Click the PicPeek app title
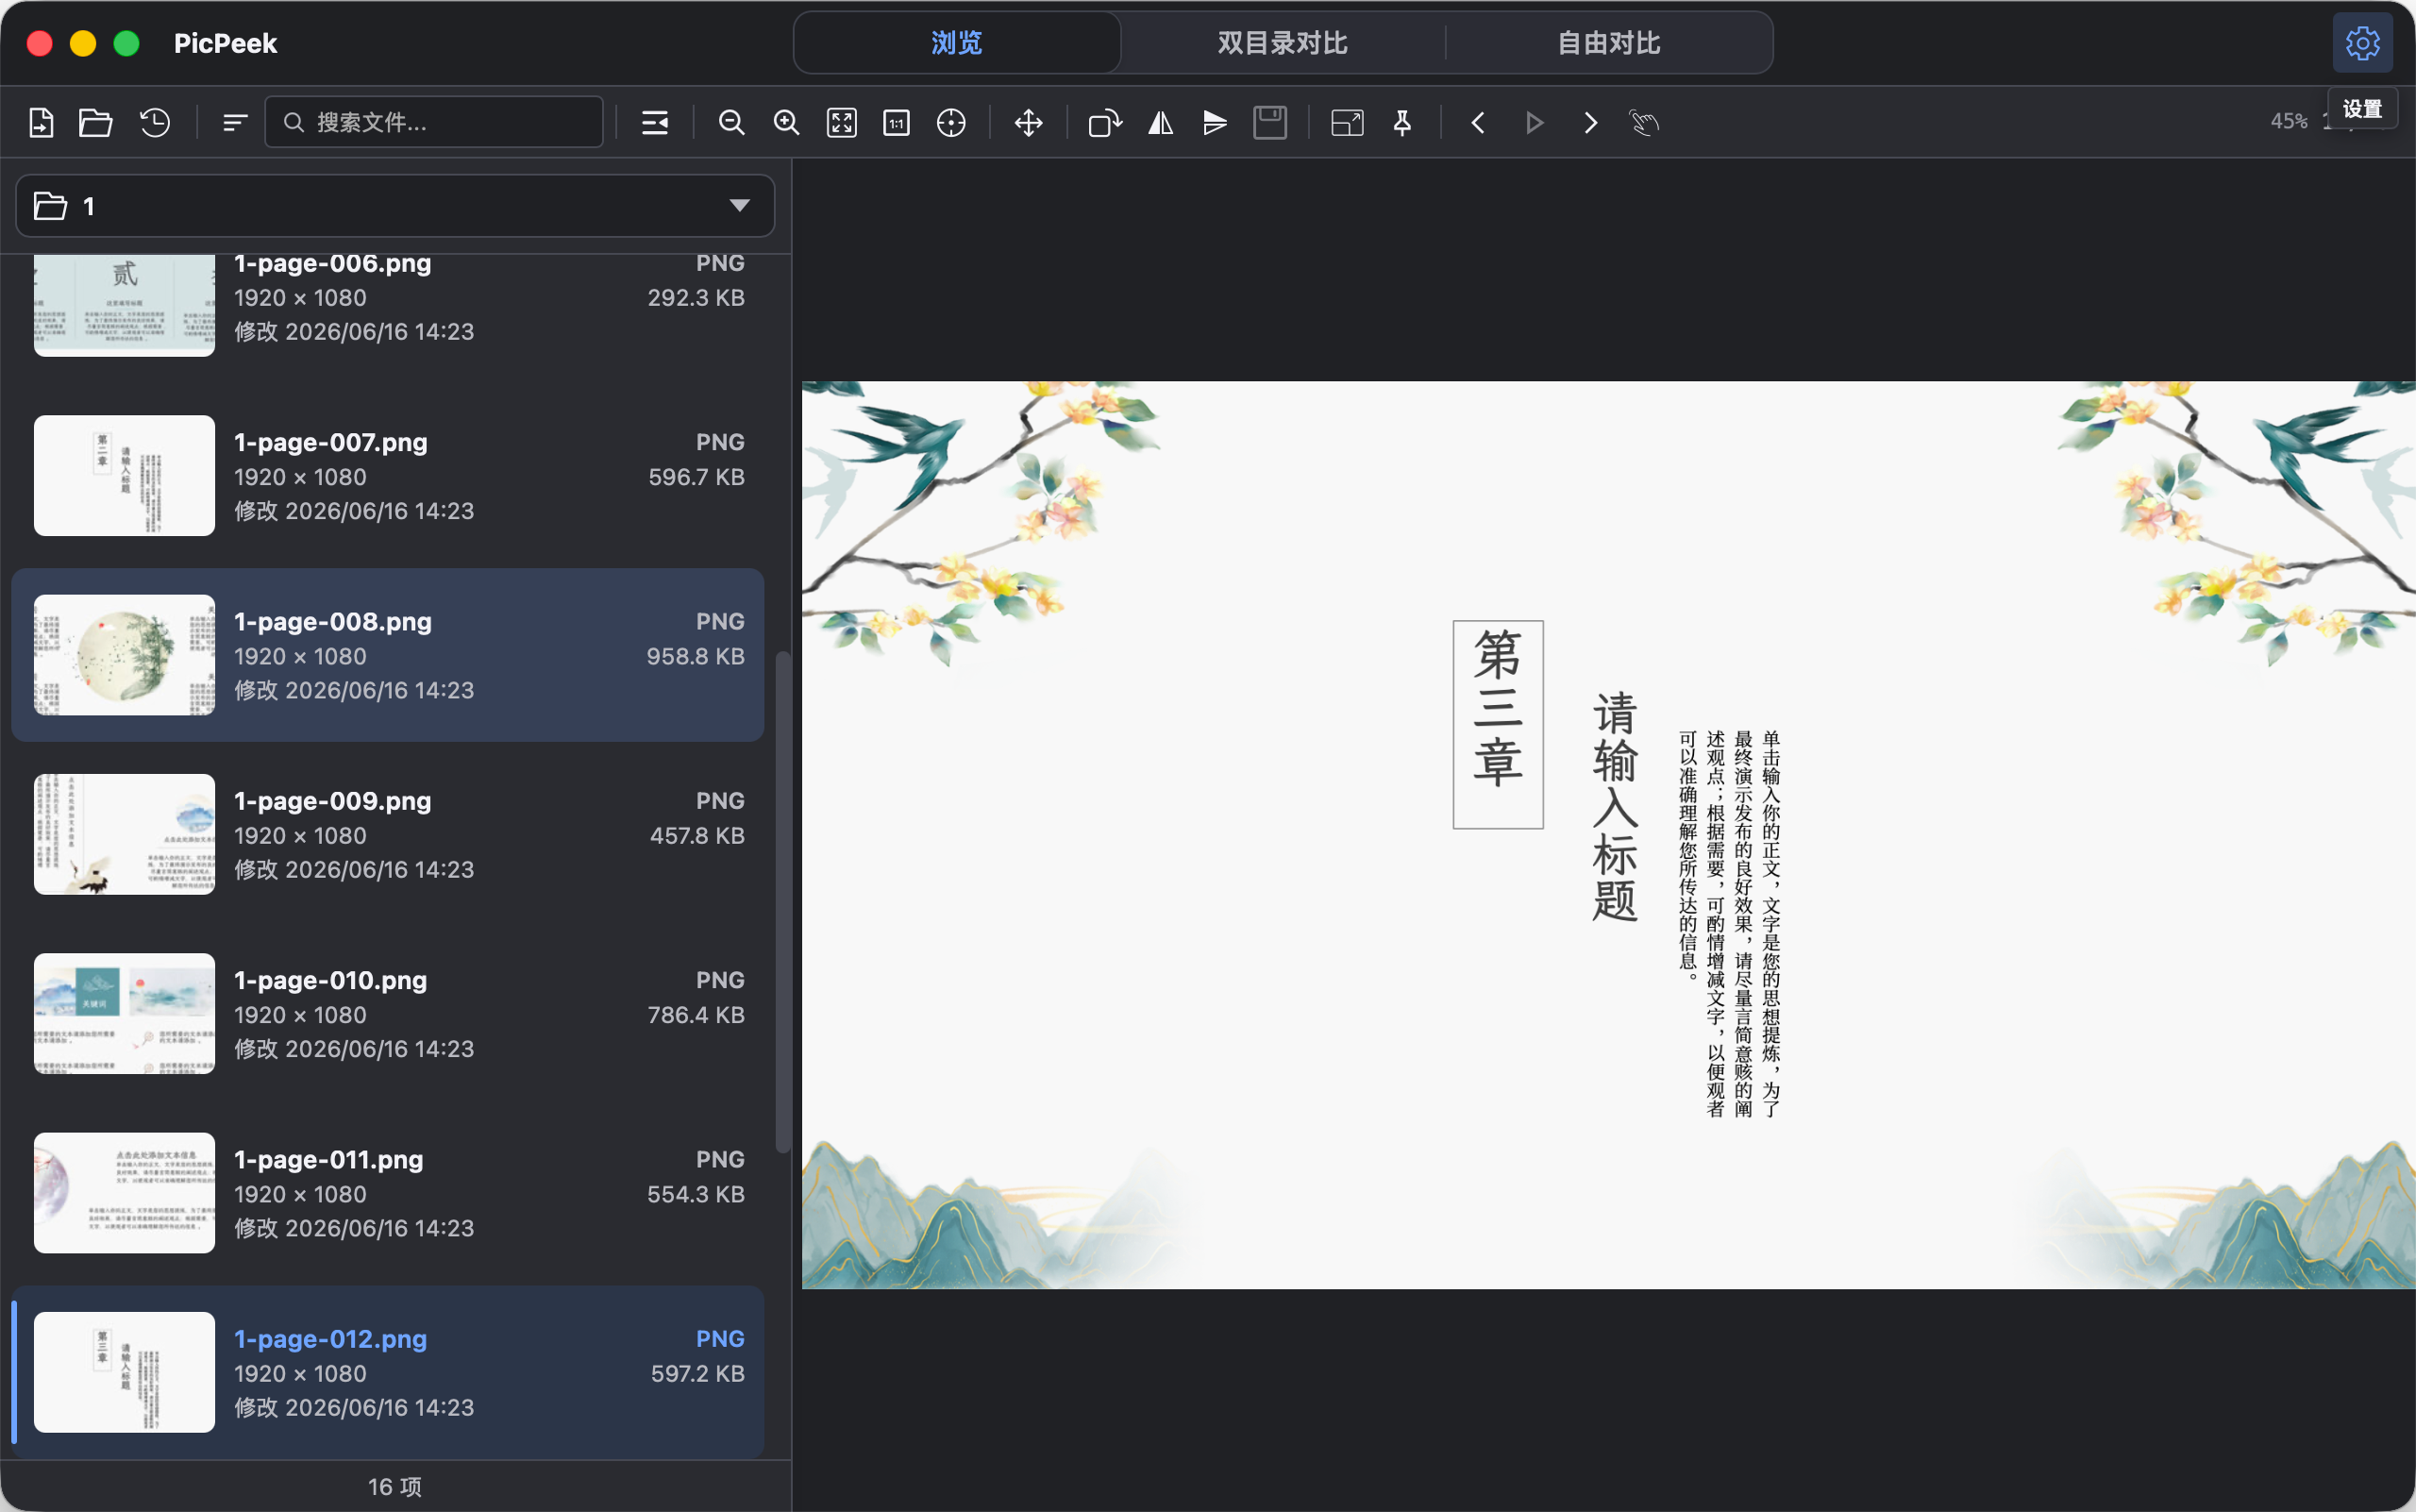Image resolution: width=2416 pixels, height=1512 pixels. tap(225, 43)
